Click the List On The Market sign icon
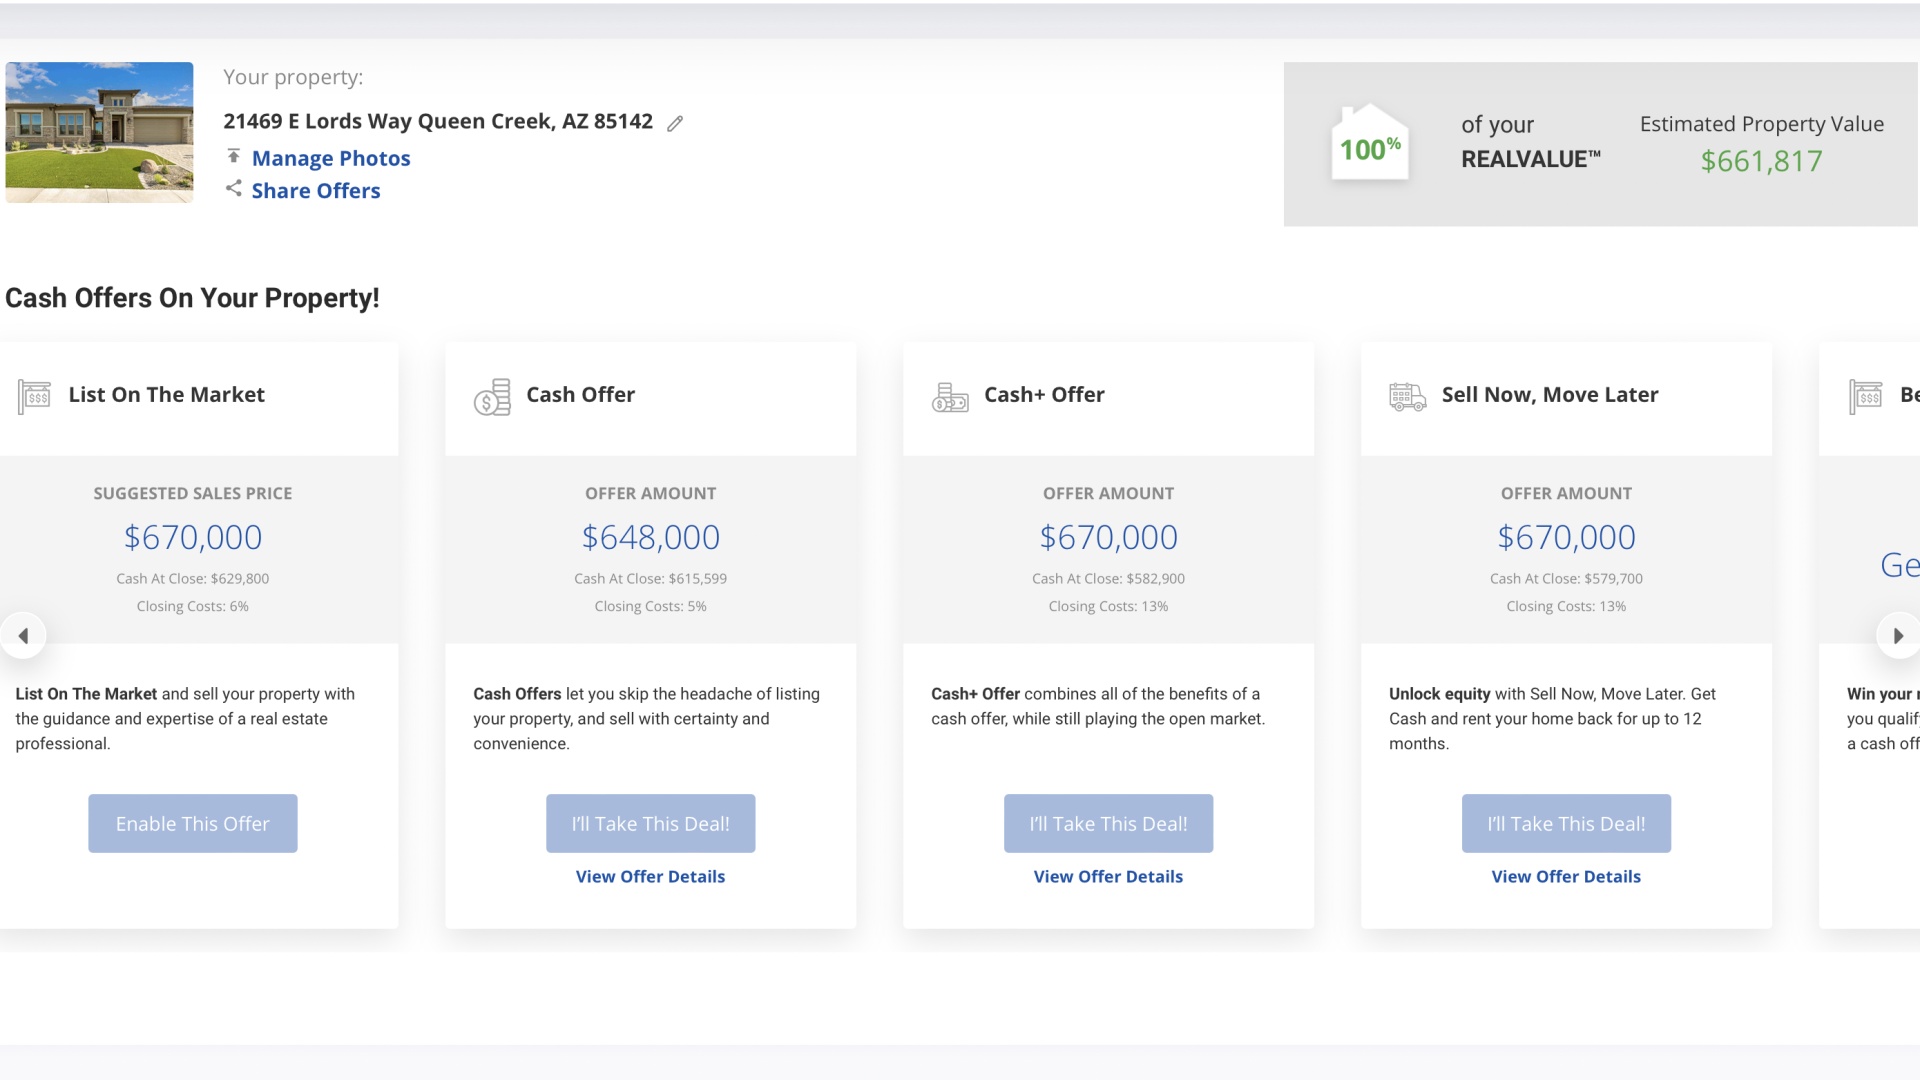This screenshot has height=1080, width=1920. tap(34, 397)
